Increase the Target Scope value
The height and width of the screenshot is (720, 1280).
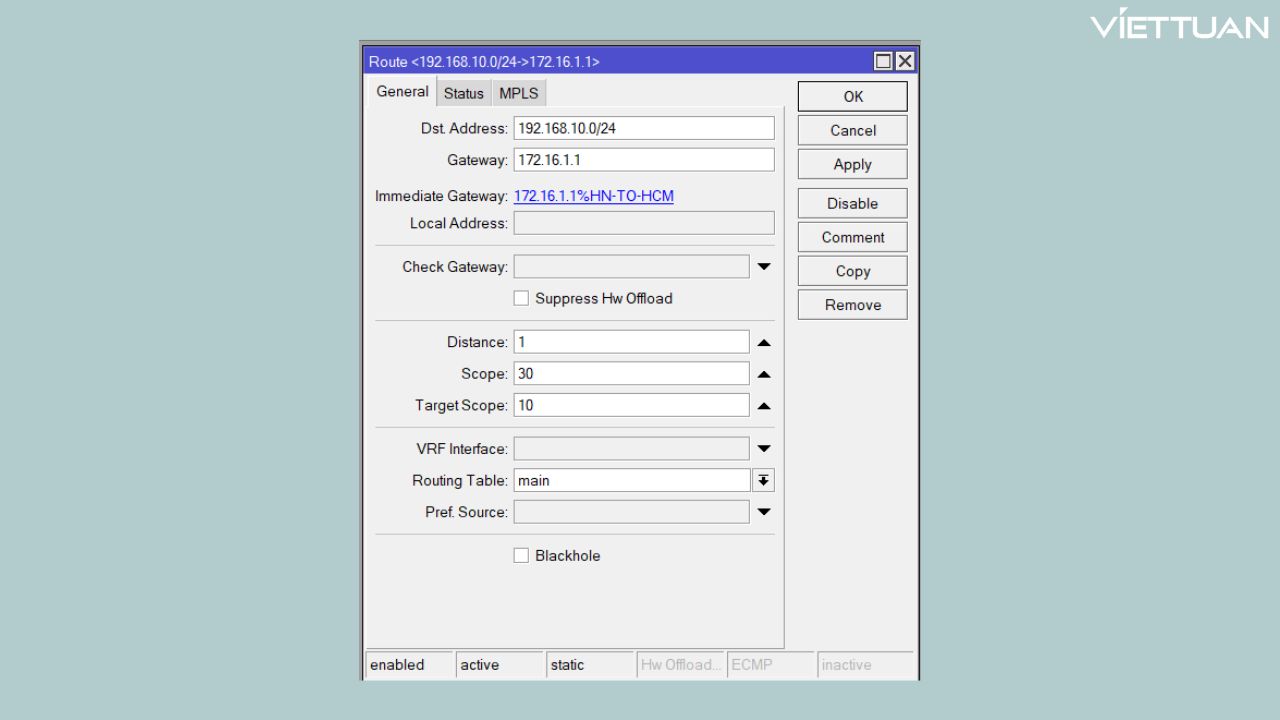pos(763,404)
